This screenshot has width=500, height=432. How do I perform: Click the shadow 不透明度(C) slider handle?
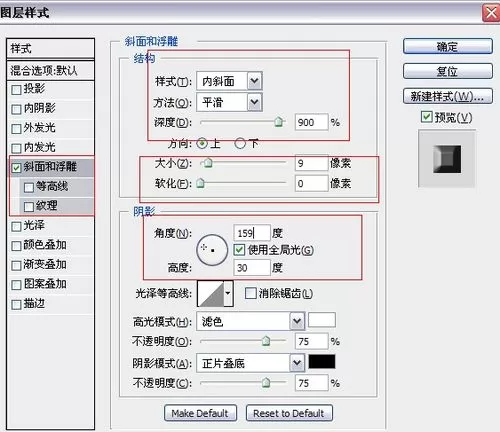(x=266, y=383)
